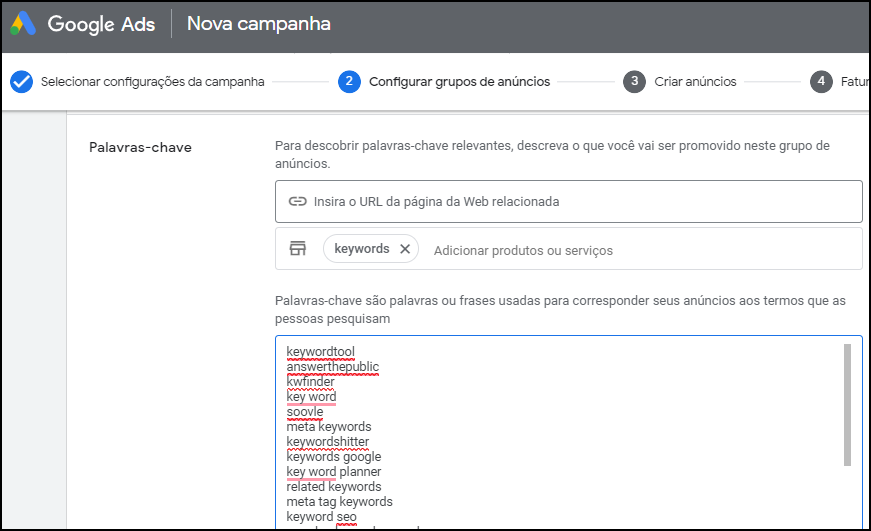
Task: Click the meta keywords line
Action: pyautogui.click(x=329, y=427)
